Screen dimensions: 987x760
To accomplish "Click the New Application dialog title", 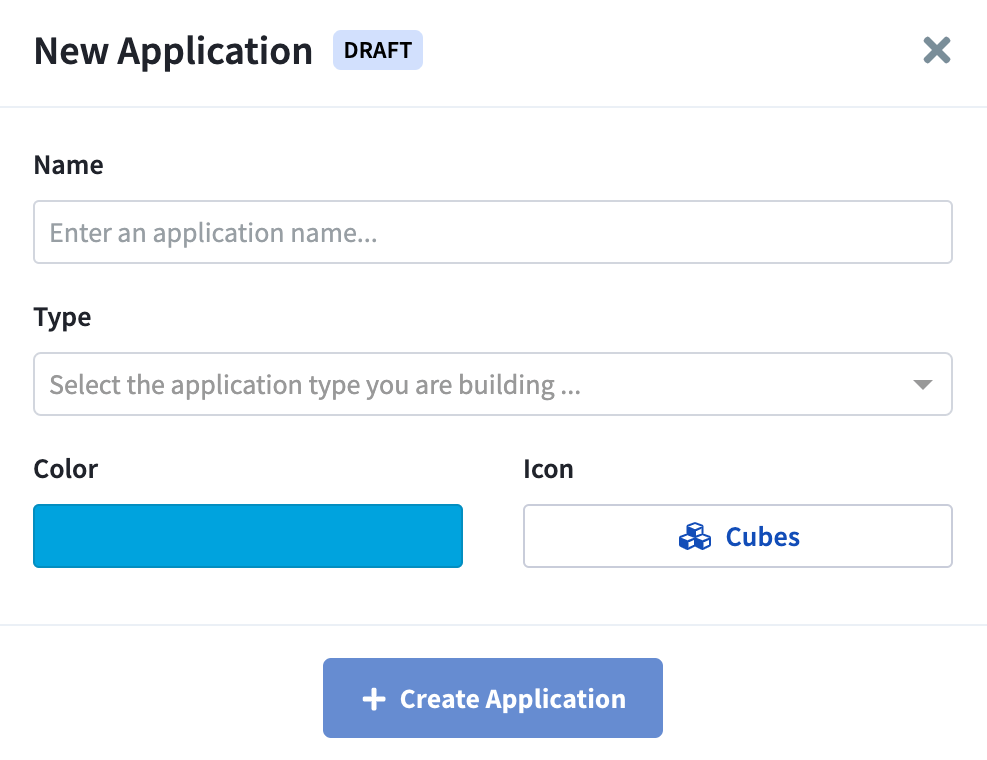I will pos(173,51).
